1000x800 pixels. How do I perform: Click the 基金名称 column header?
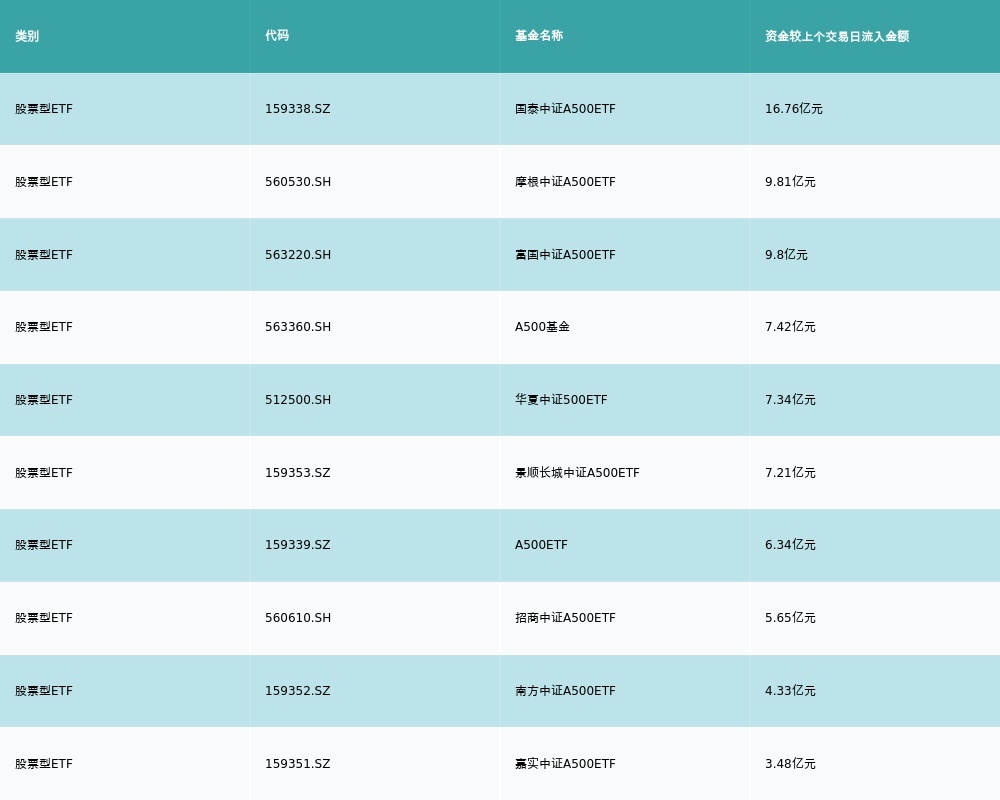[x=539, y=36]
